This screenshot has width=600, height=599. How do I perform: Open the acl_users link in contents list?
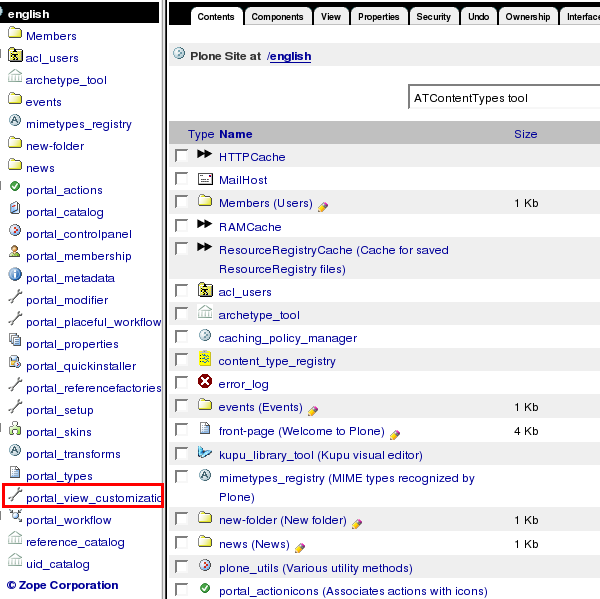point(245,292)
